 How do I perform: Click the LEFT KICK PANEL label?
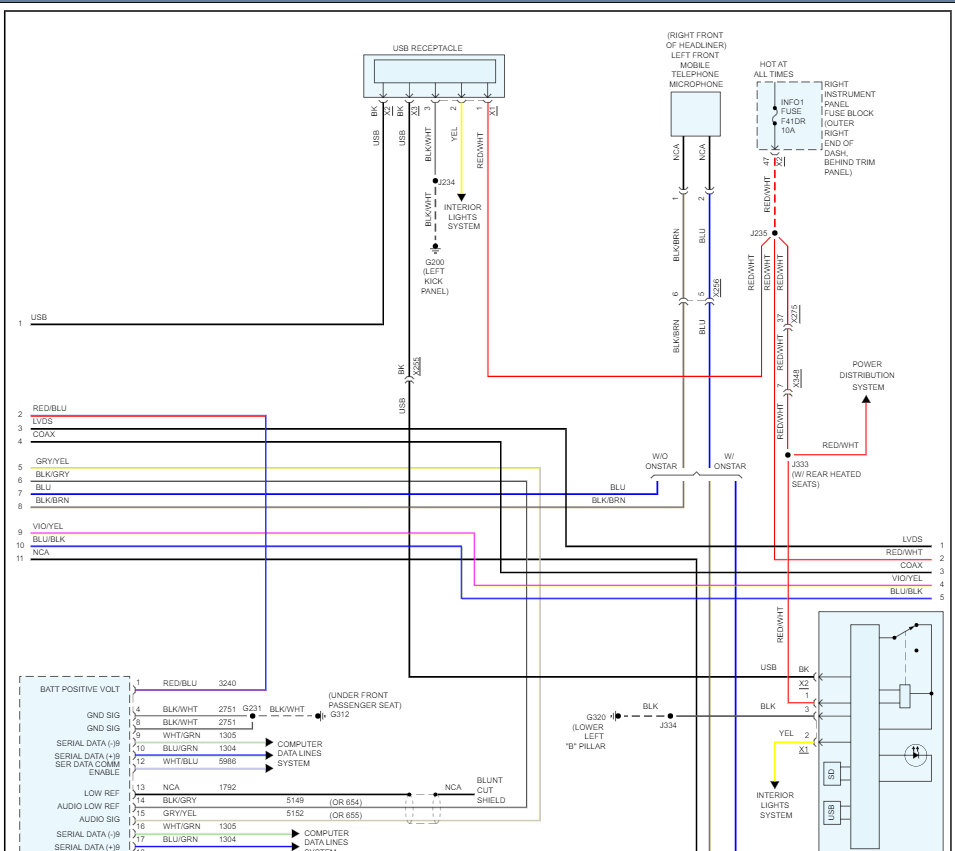(434, 281)
